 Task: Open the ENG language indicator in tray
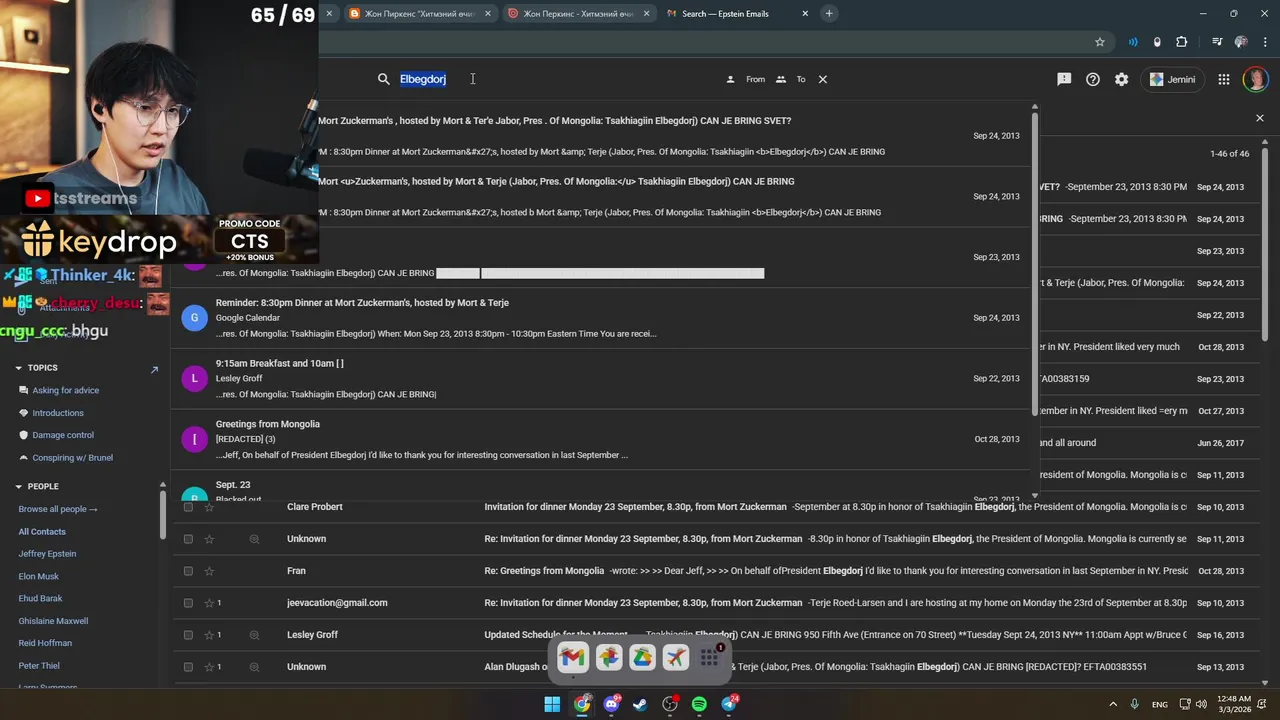pos(1160,705)
